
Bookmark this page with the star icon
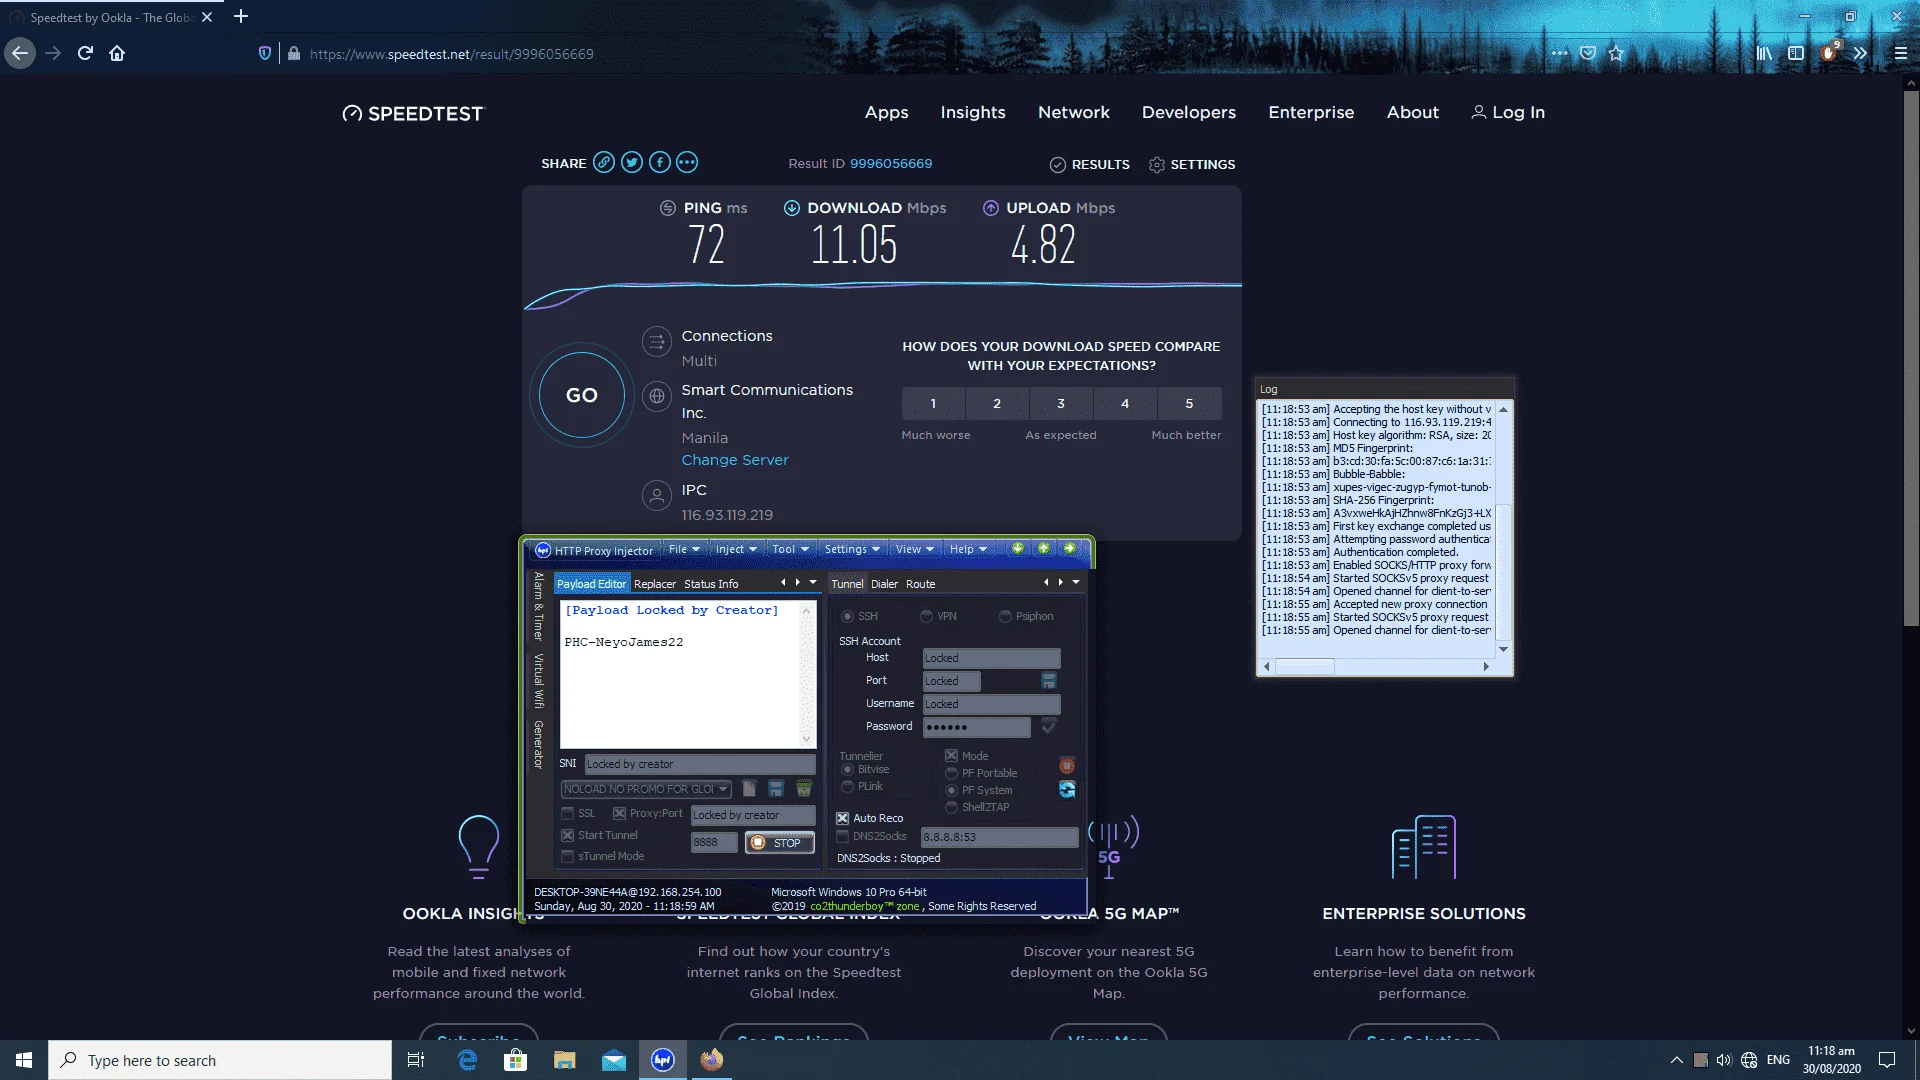(1616, 53)
